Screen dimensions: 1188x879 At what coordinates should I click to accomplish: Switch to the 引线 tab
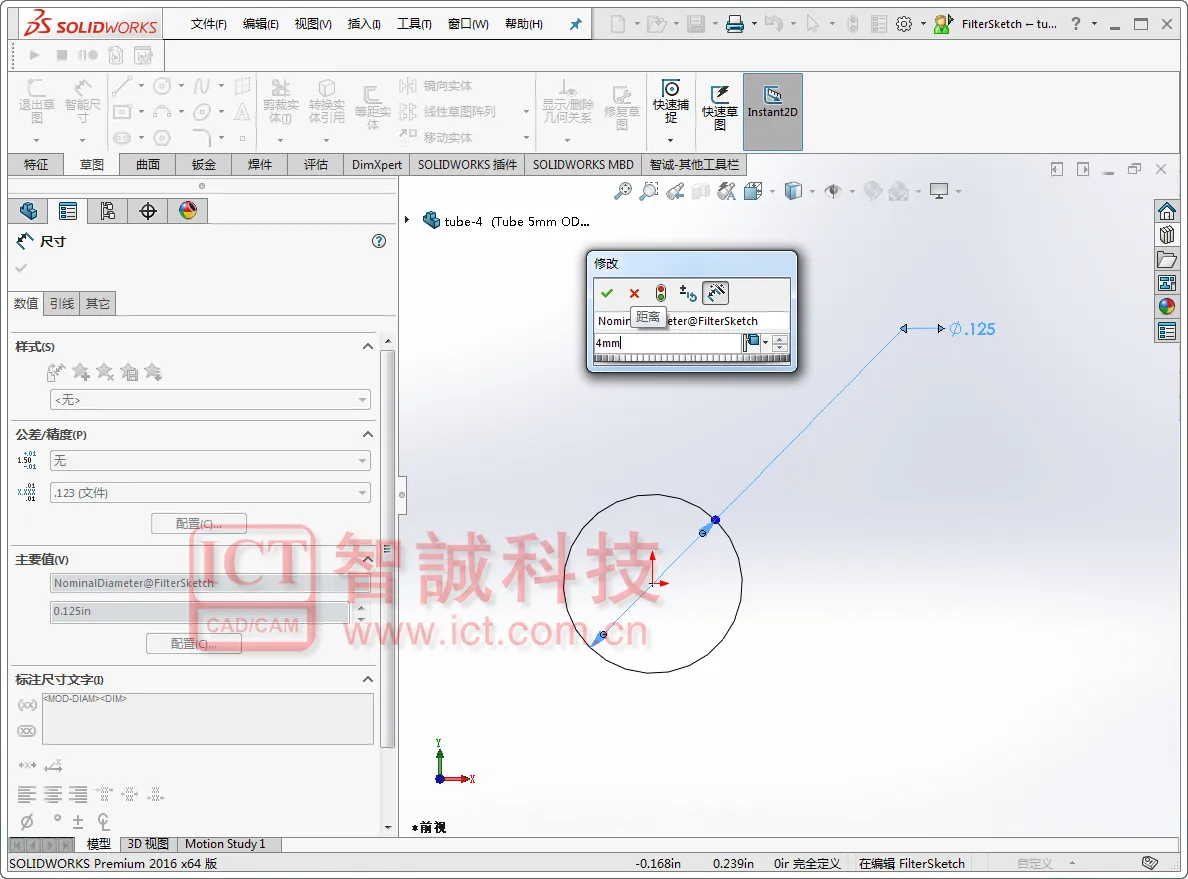click(x=62, y=303)
